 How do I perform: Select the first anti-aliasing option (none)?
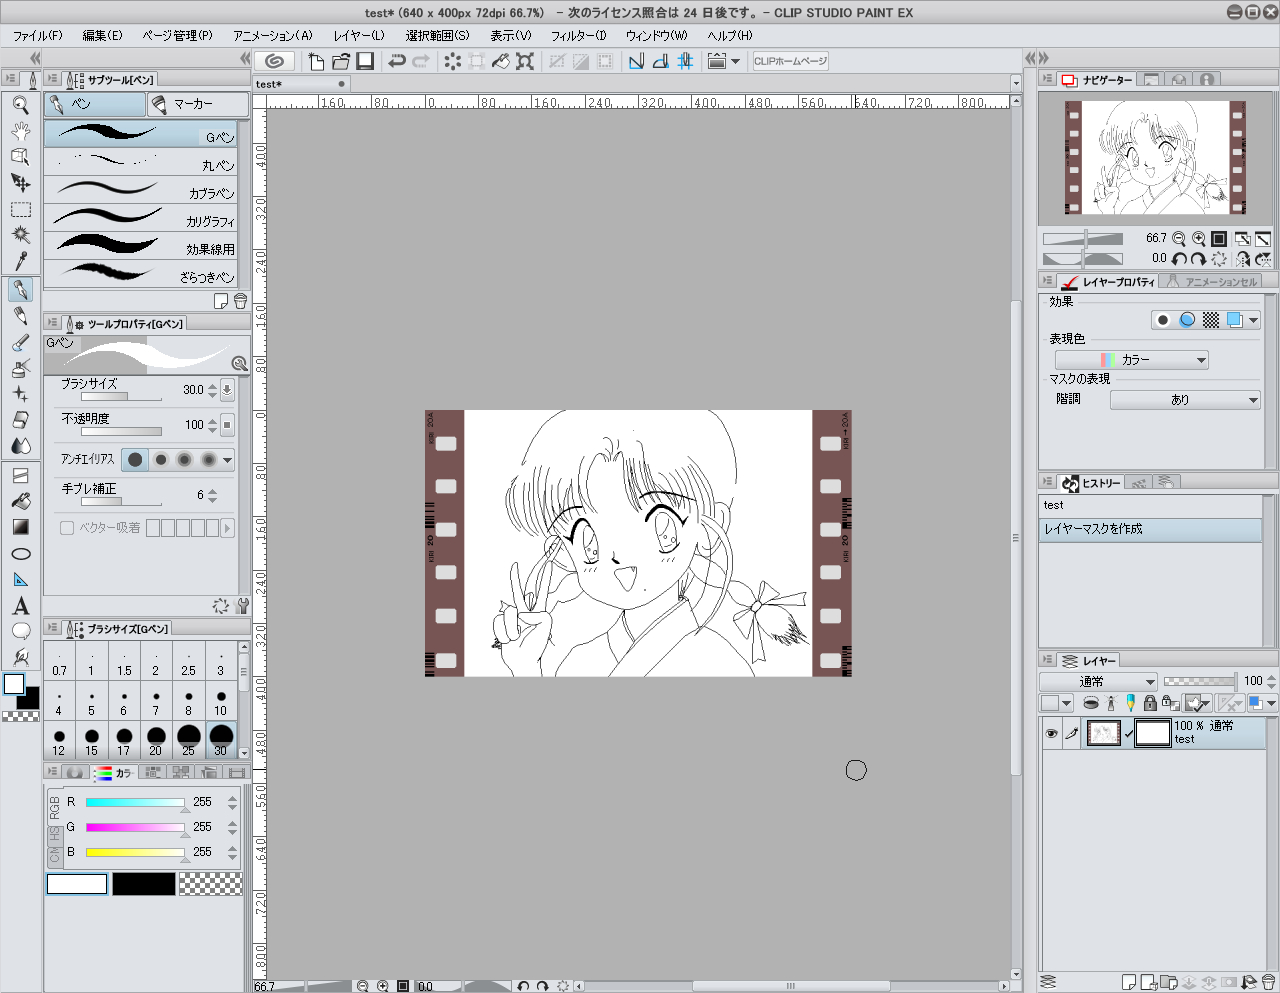135,460
